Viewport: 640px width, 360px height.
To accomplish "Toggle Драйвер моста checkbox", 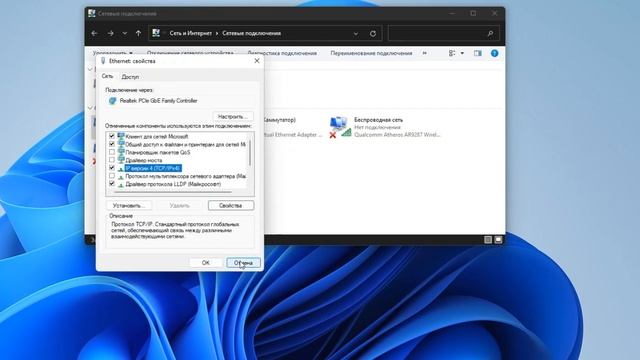I will click(112, 160).
